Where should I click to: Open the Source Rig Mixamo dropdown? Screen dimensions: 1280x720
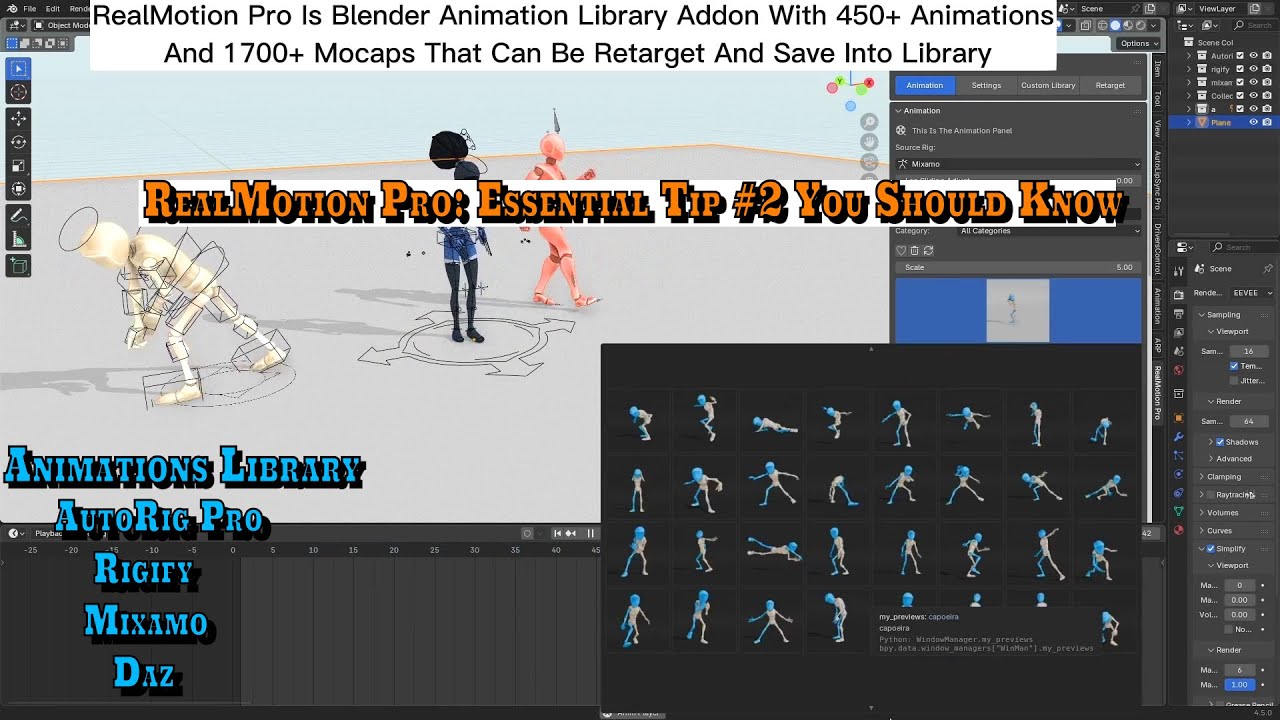coord(1017,164)
